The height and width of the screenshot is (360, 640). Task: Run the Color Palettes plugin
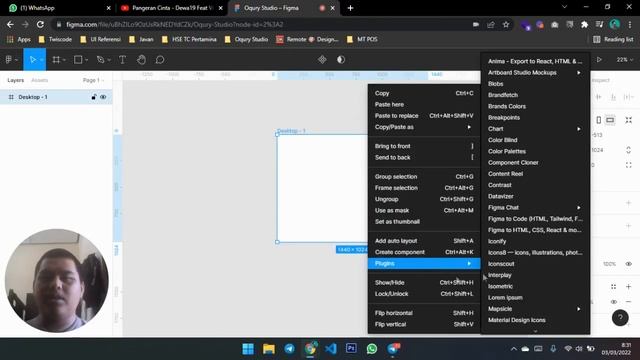click(x=535, y=151)
